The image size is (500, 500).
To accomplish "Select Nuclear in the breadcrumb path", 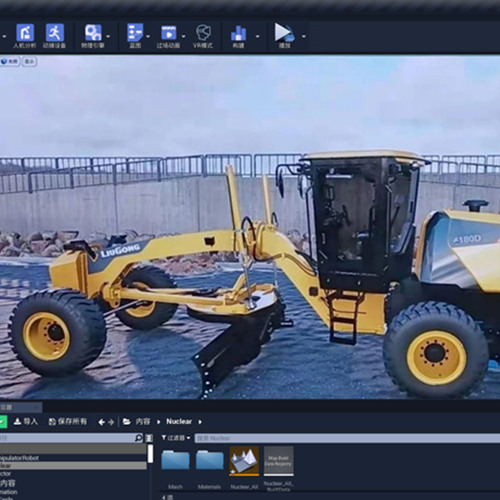I will tap(179, 422).
